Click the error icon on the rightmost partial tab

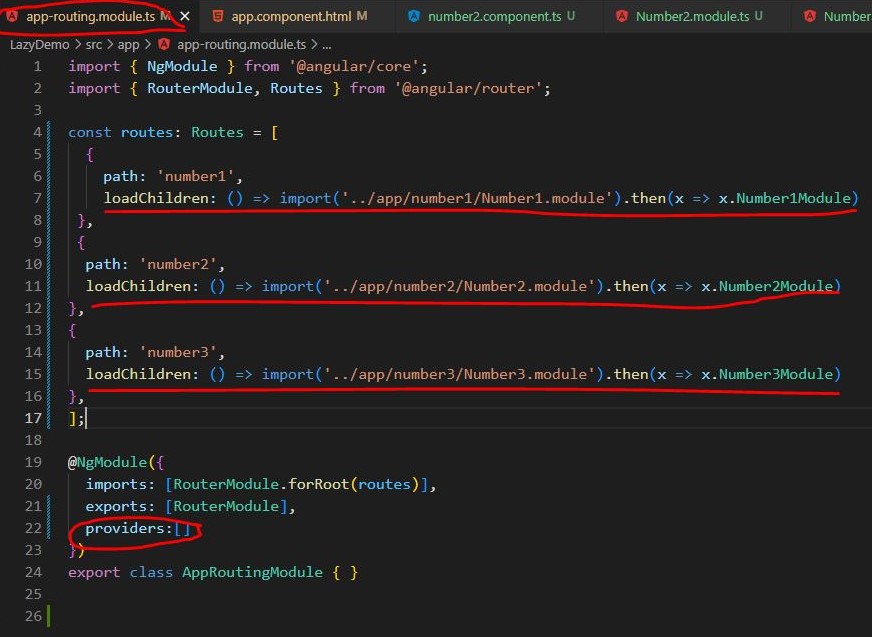coord(812,16)
